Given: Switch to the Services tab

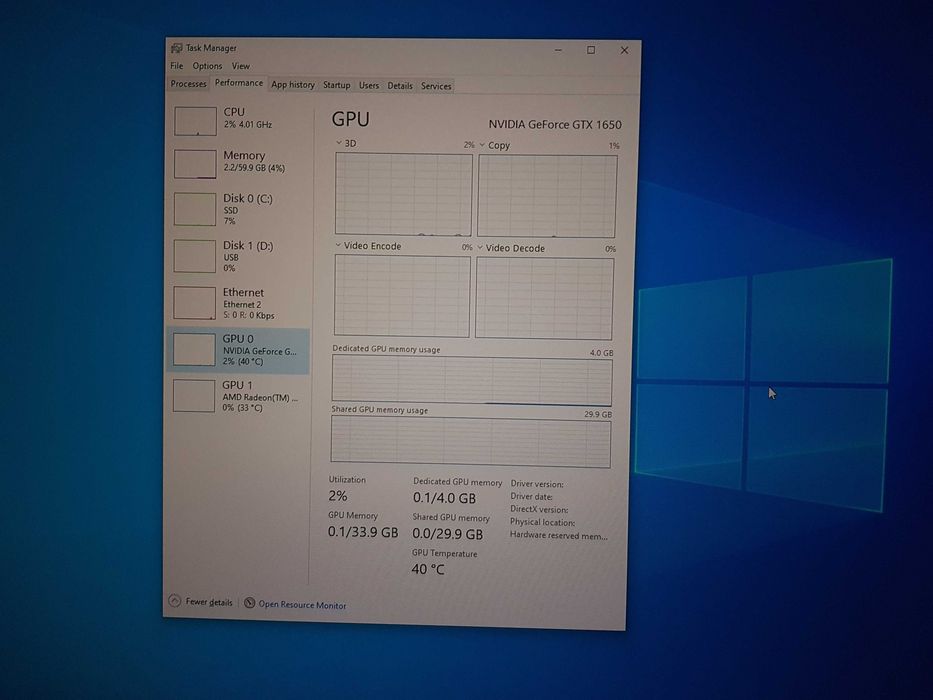Looking at the screenshot, I should click(x=436, y=86).
